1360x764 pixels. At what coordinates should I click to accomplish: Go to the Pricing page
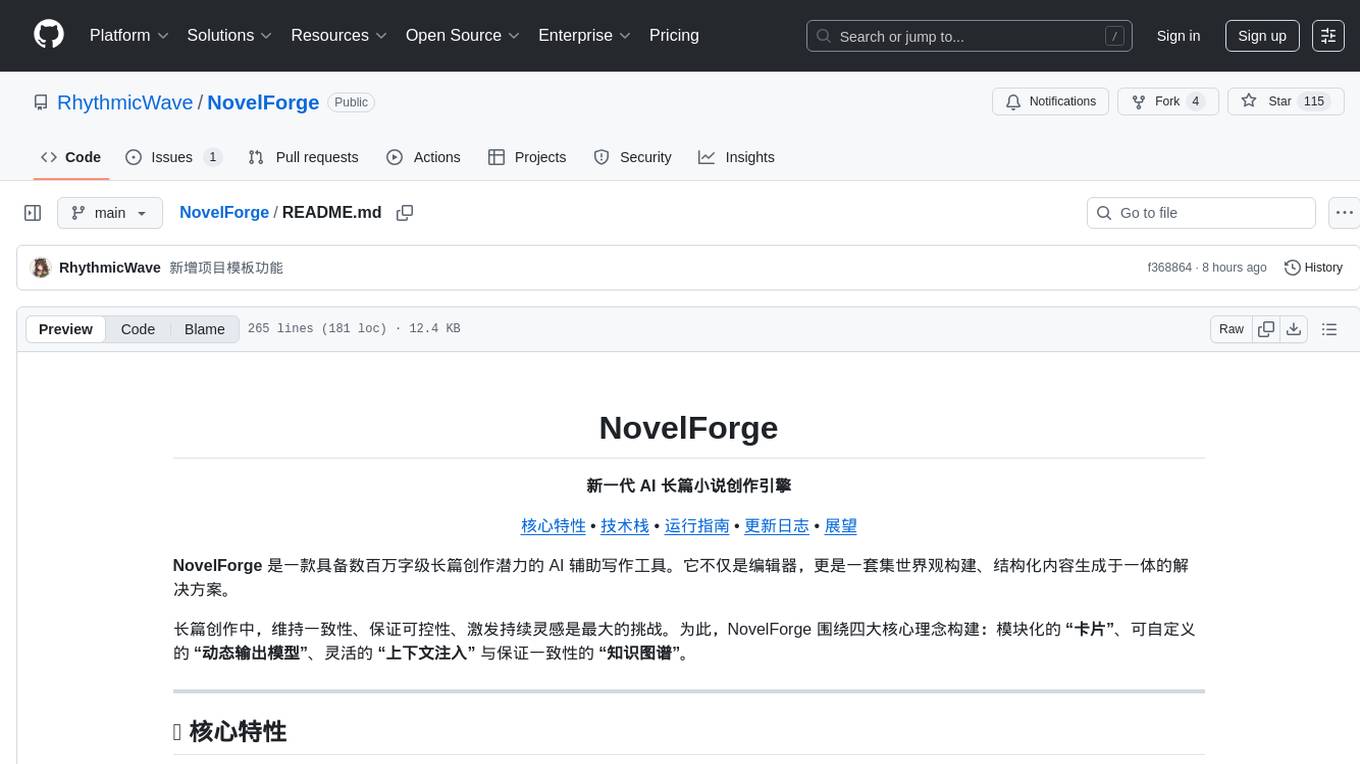674,35
